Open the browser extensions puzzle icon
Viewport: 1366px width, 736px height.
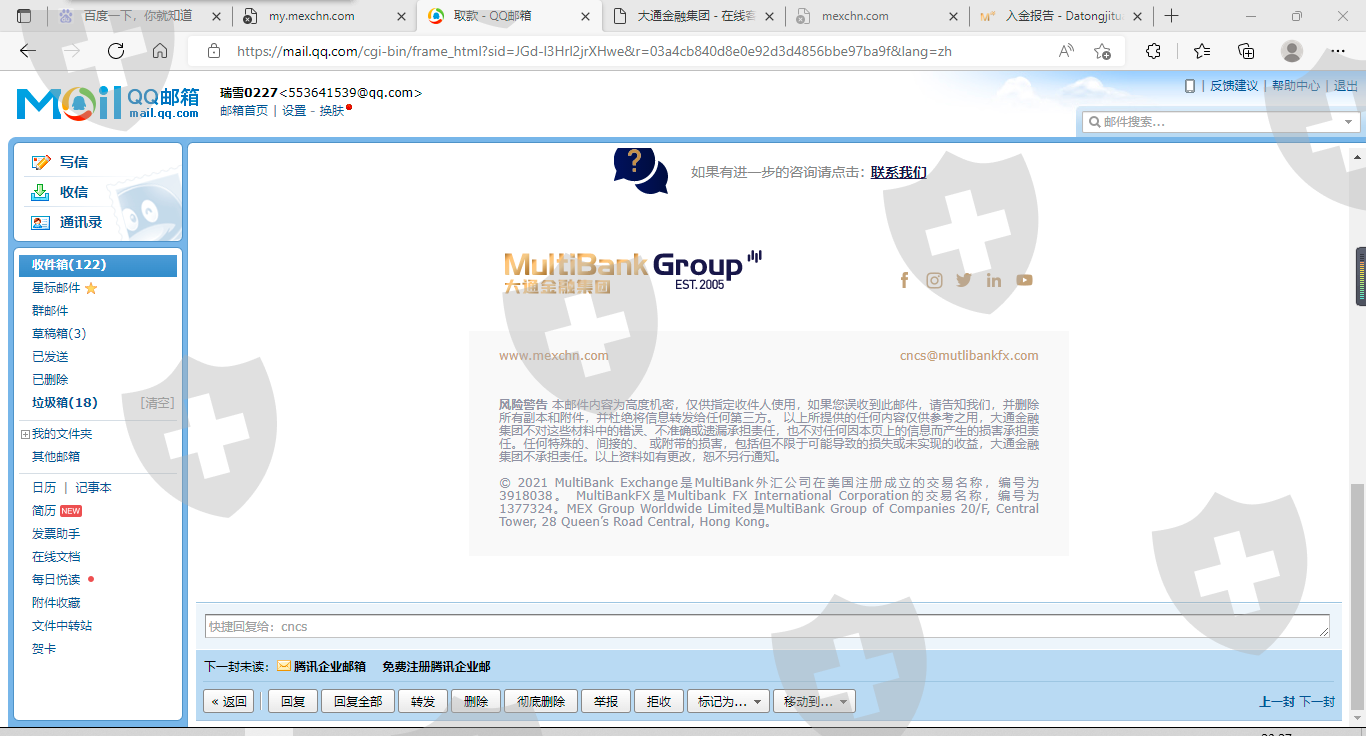click(1153, 51)
